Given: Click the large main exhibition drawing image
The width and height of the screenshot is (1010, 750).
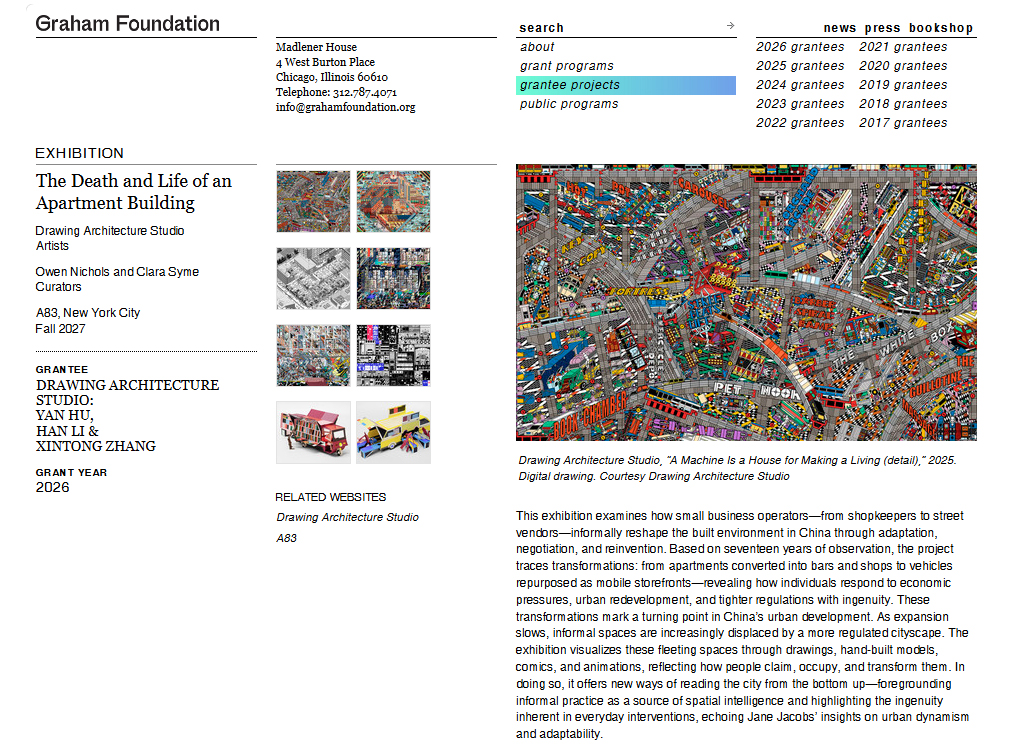Looking at the screenshot, I should 746,302.
